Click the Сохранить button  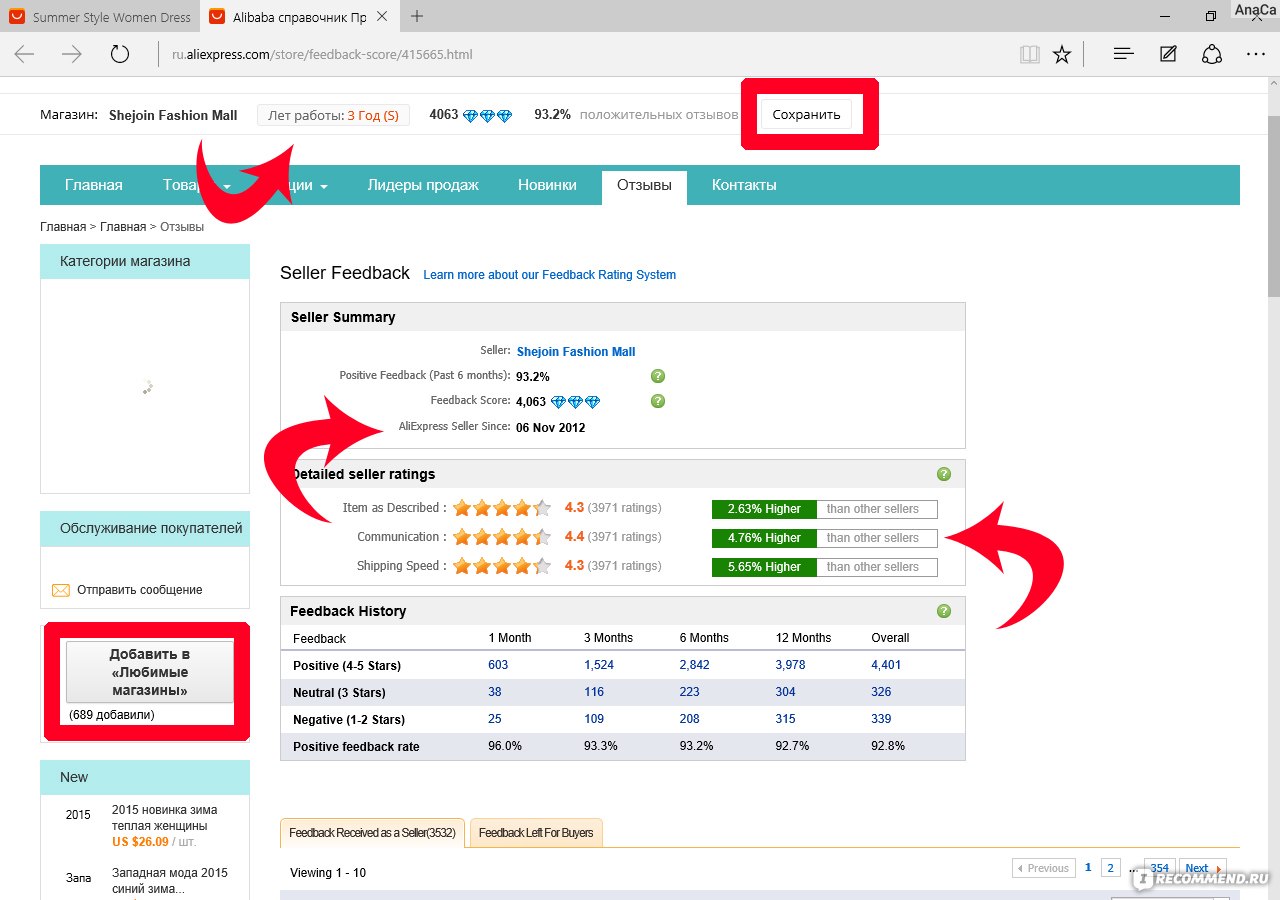807,114
